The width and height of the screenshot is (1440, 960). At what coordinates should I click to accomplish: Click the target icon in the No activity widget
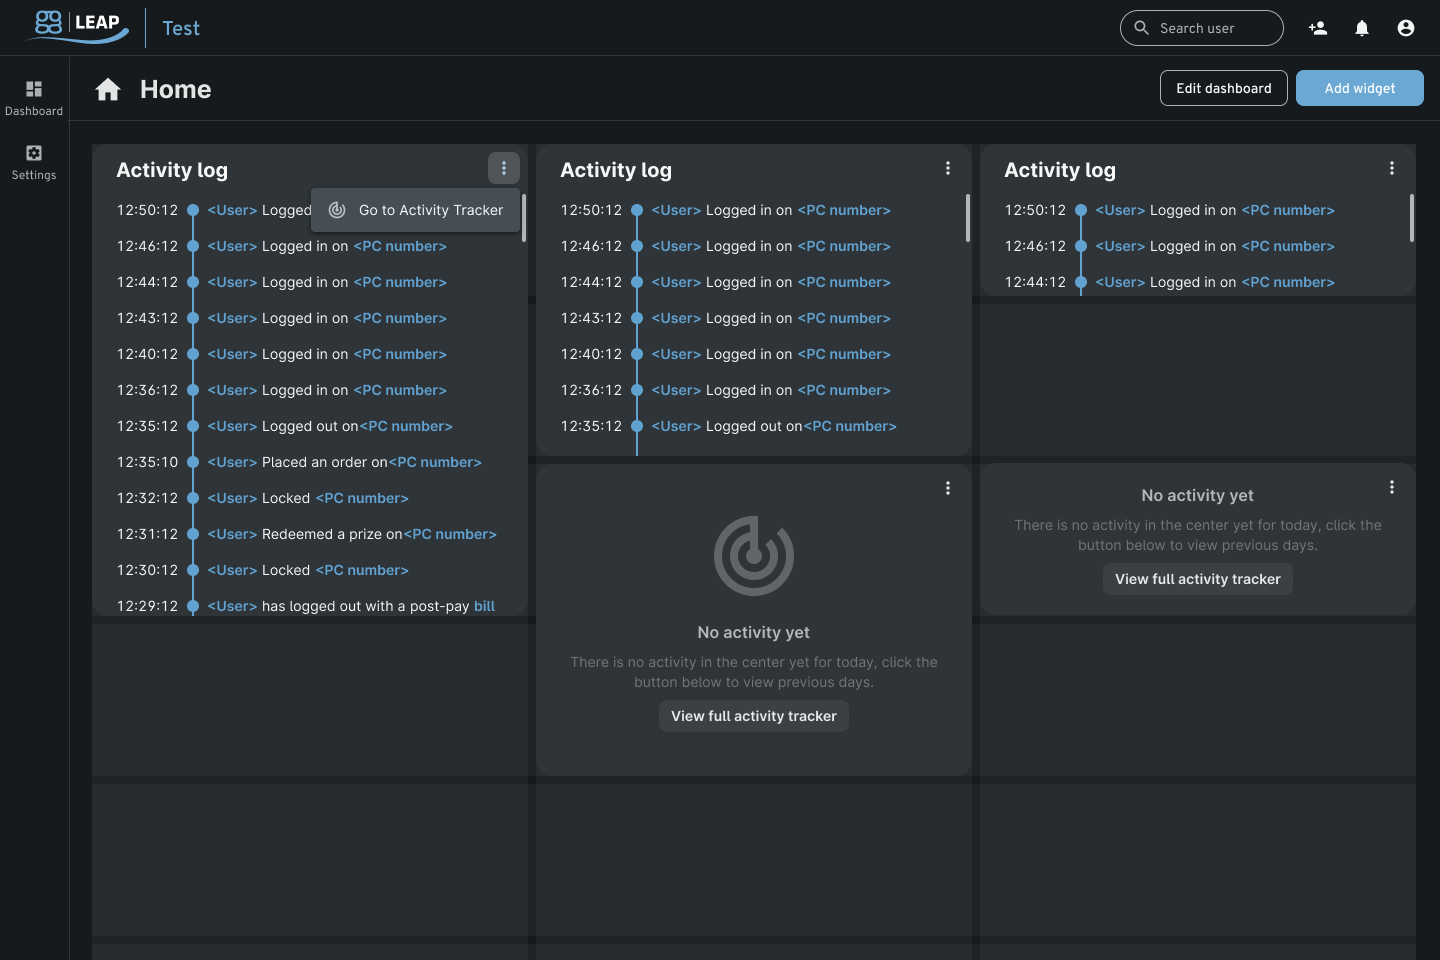click(x=753, y=554)
